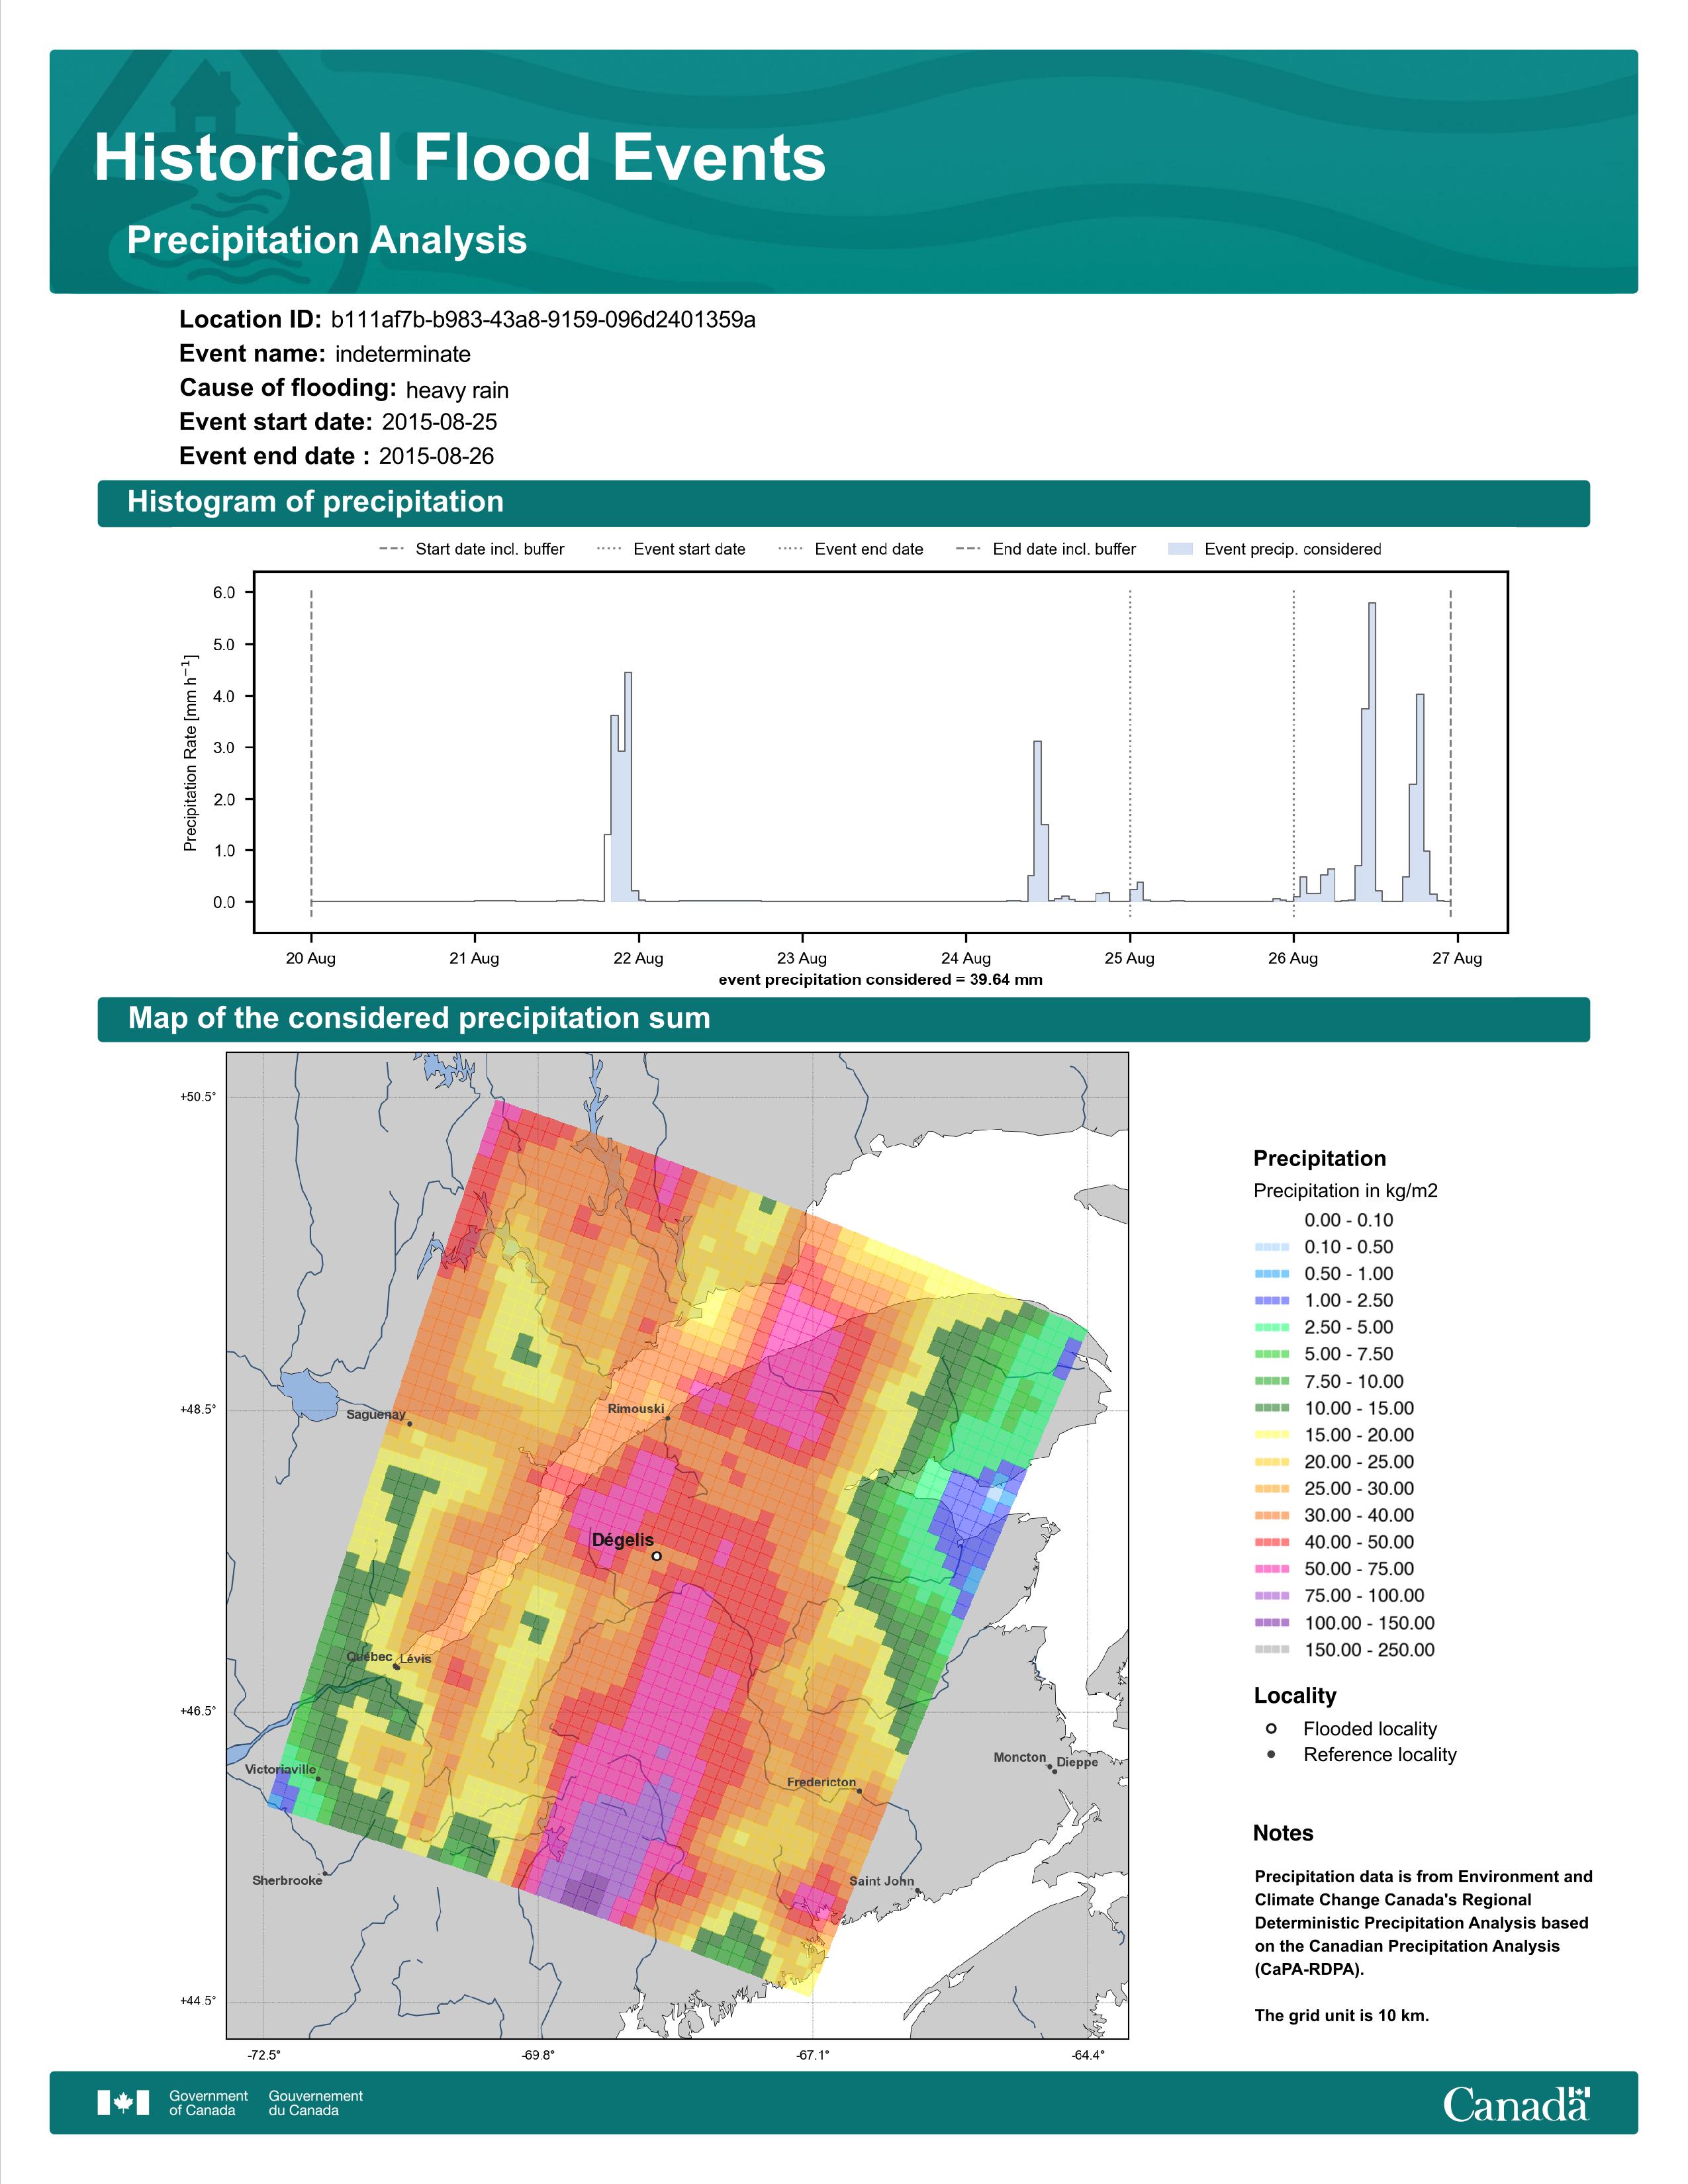Click the Map of considered precipitation sum header
The width and height of the screenshot is (1688, 2184).
click(419, 1018)
